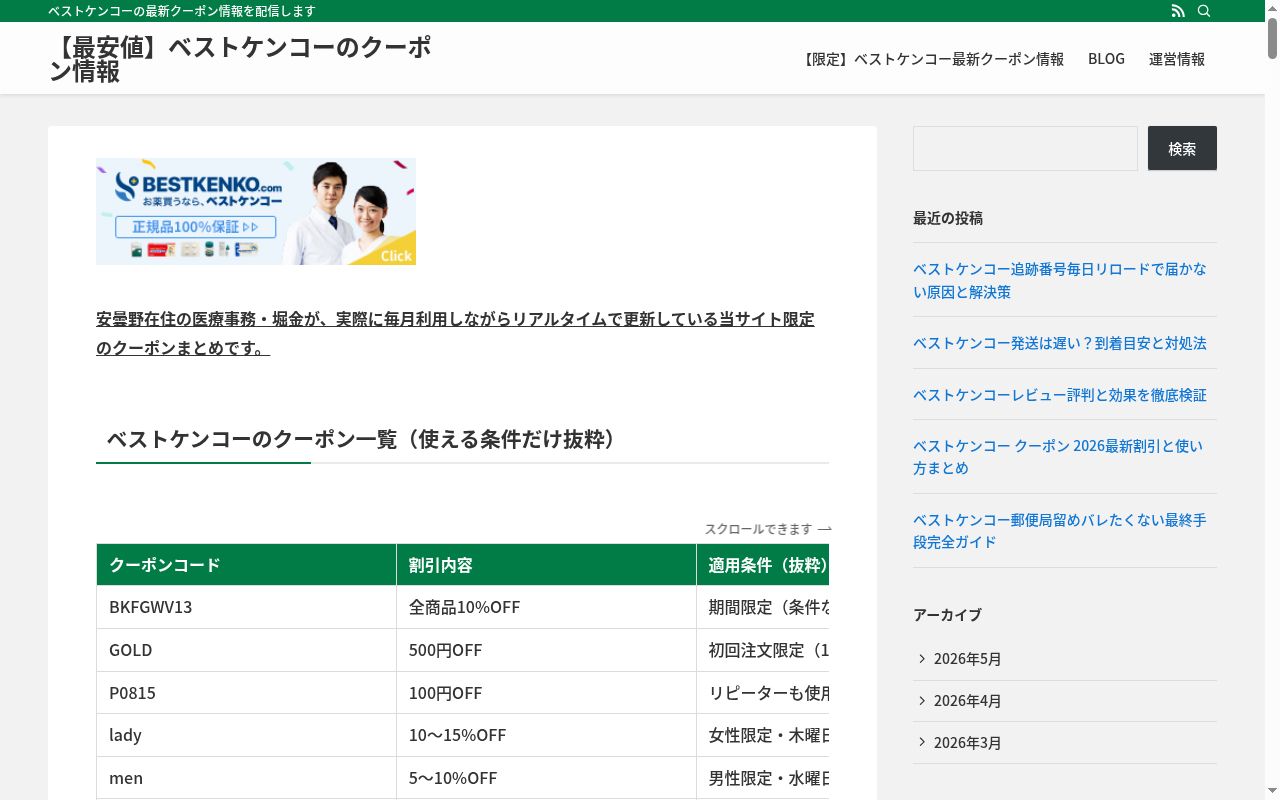Go to the BLOG menu item
The height and width of the screenshot is (800, 1280).
point(1106,59)
